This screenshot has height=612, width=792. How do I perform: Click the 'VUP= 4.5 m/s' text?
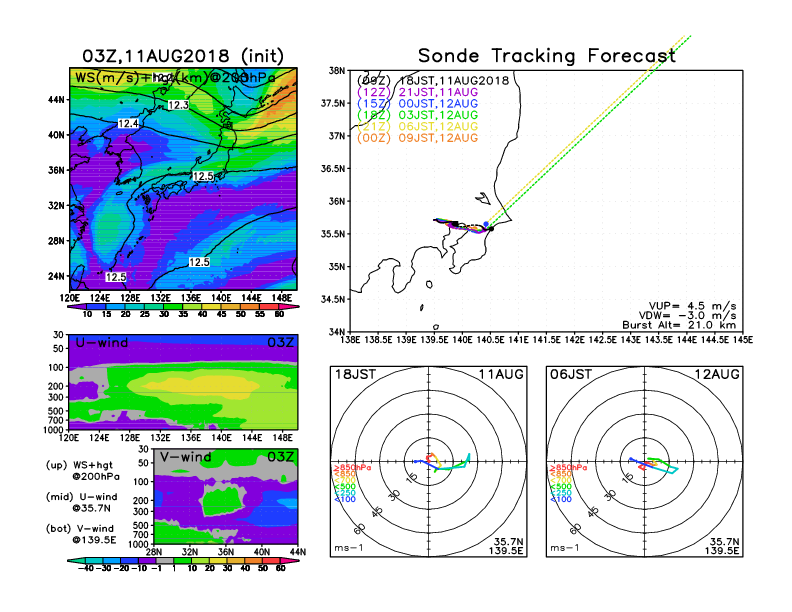click(692, 306)
